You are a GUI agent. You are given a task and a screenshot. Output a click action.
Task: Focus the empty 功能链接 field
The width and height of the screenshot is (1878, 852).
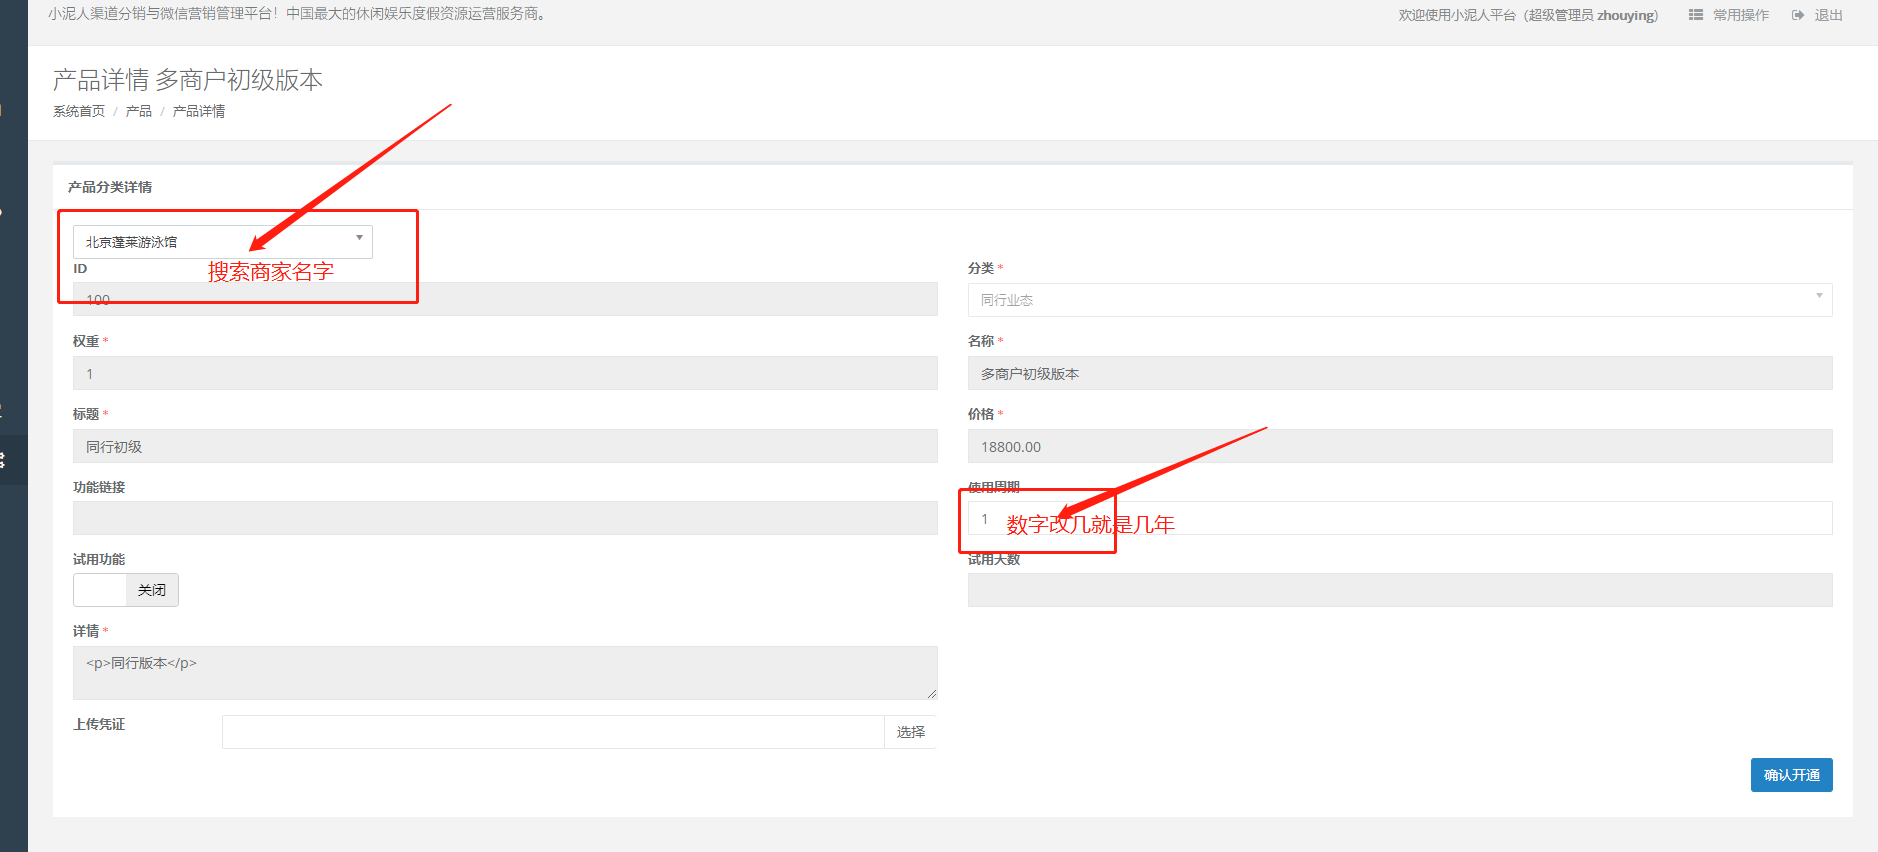(505, 518)
